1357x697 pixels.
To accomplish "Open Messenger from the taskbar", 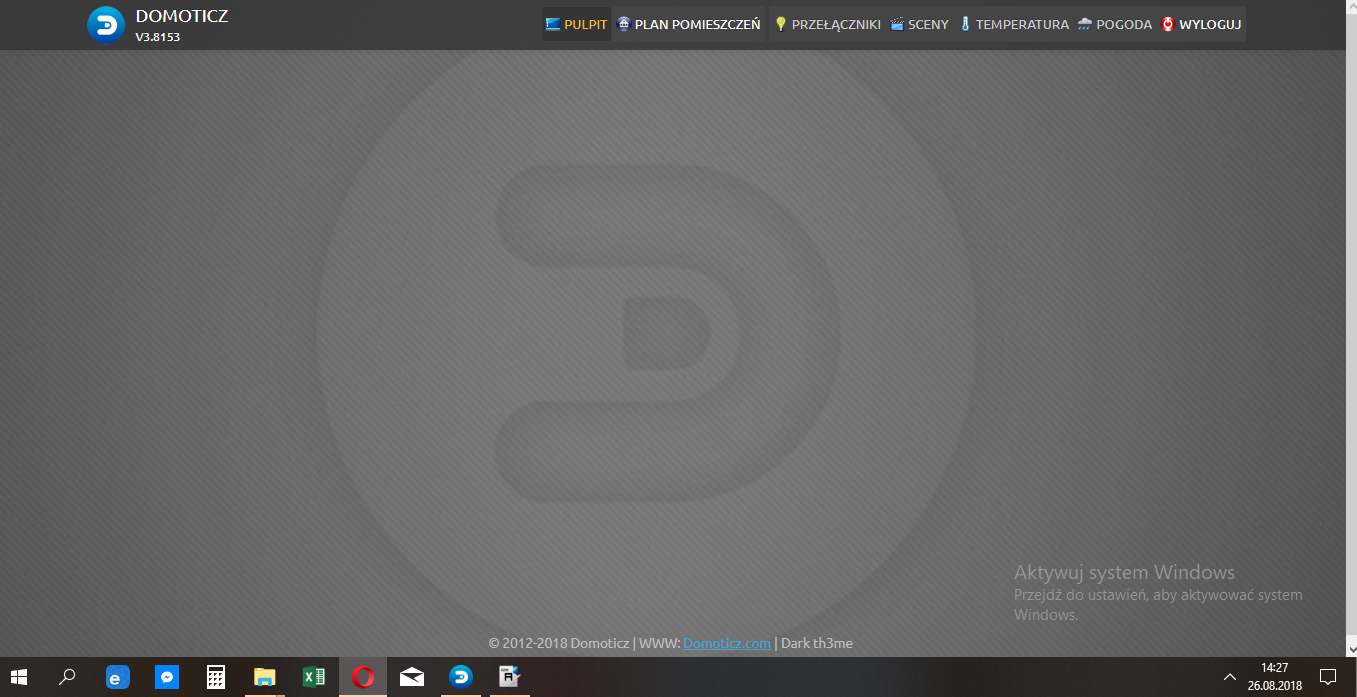I will [x=167, y=677].
